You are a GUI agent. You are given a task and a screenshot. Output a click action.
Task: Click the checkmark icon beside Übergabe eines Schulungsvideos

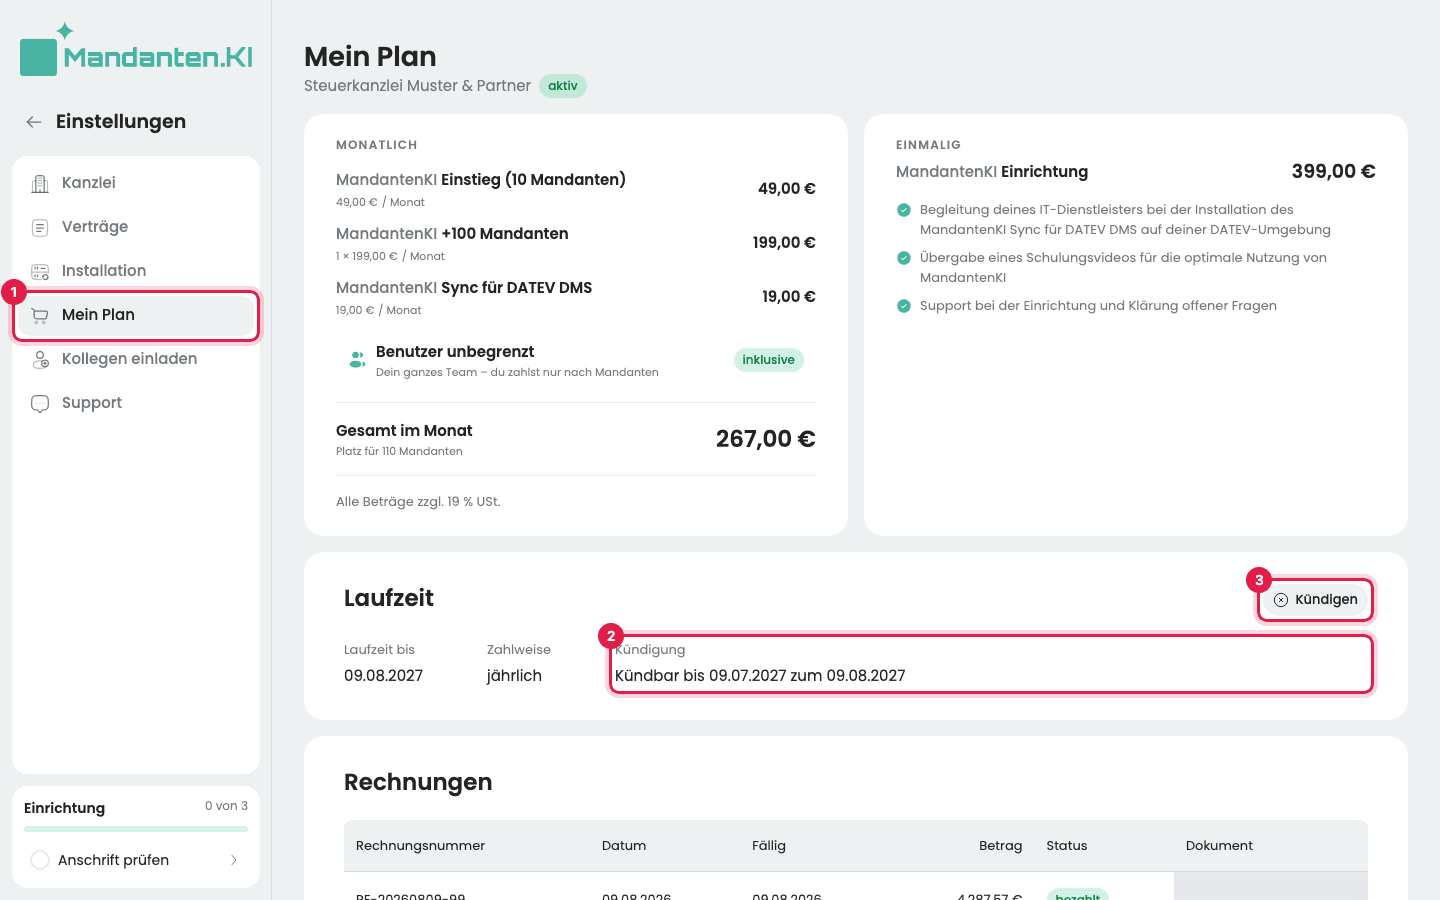(904, 258)
